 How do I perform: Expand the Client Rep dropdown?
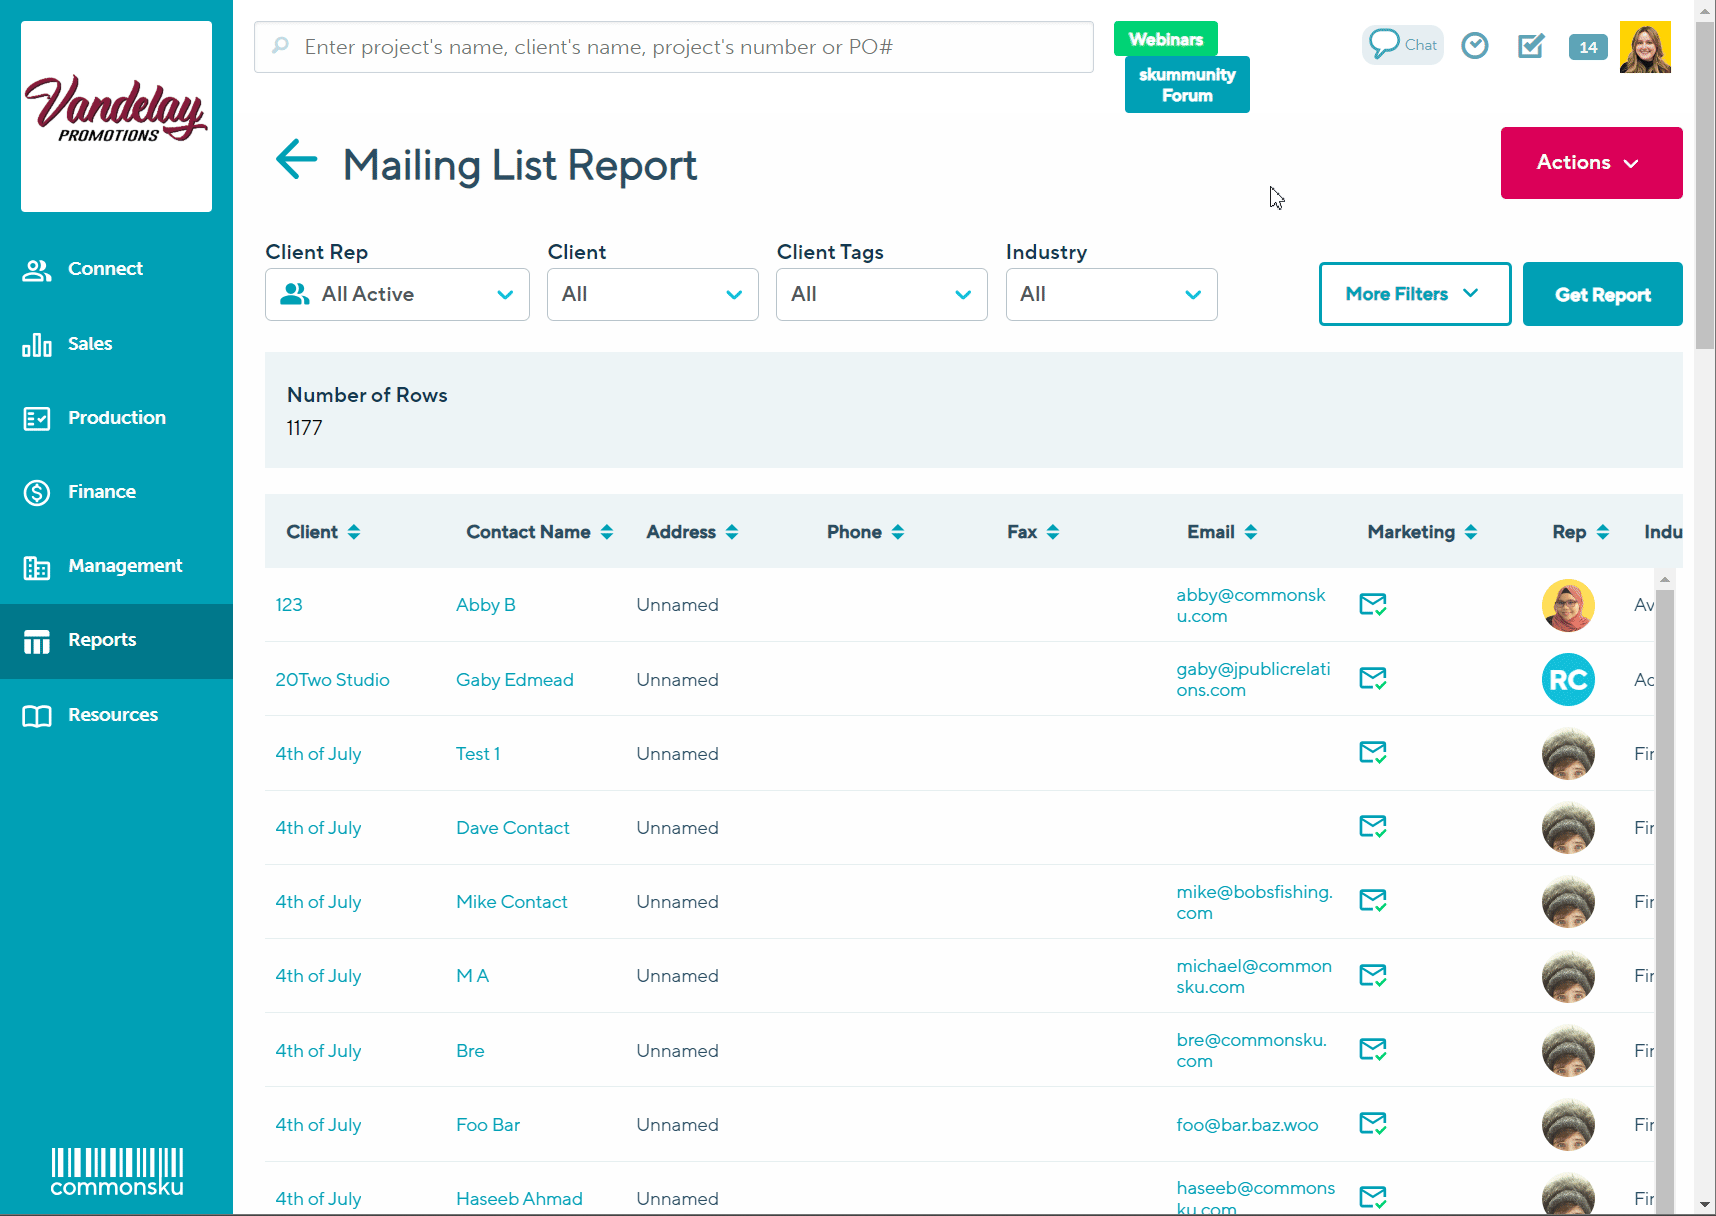[x=397, y=294]
